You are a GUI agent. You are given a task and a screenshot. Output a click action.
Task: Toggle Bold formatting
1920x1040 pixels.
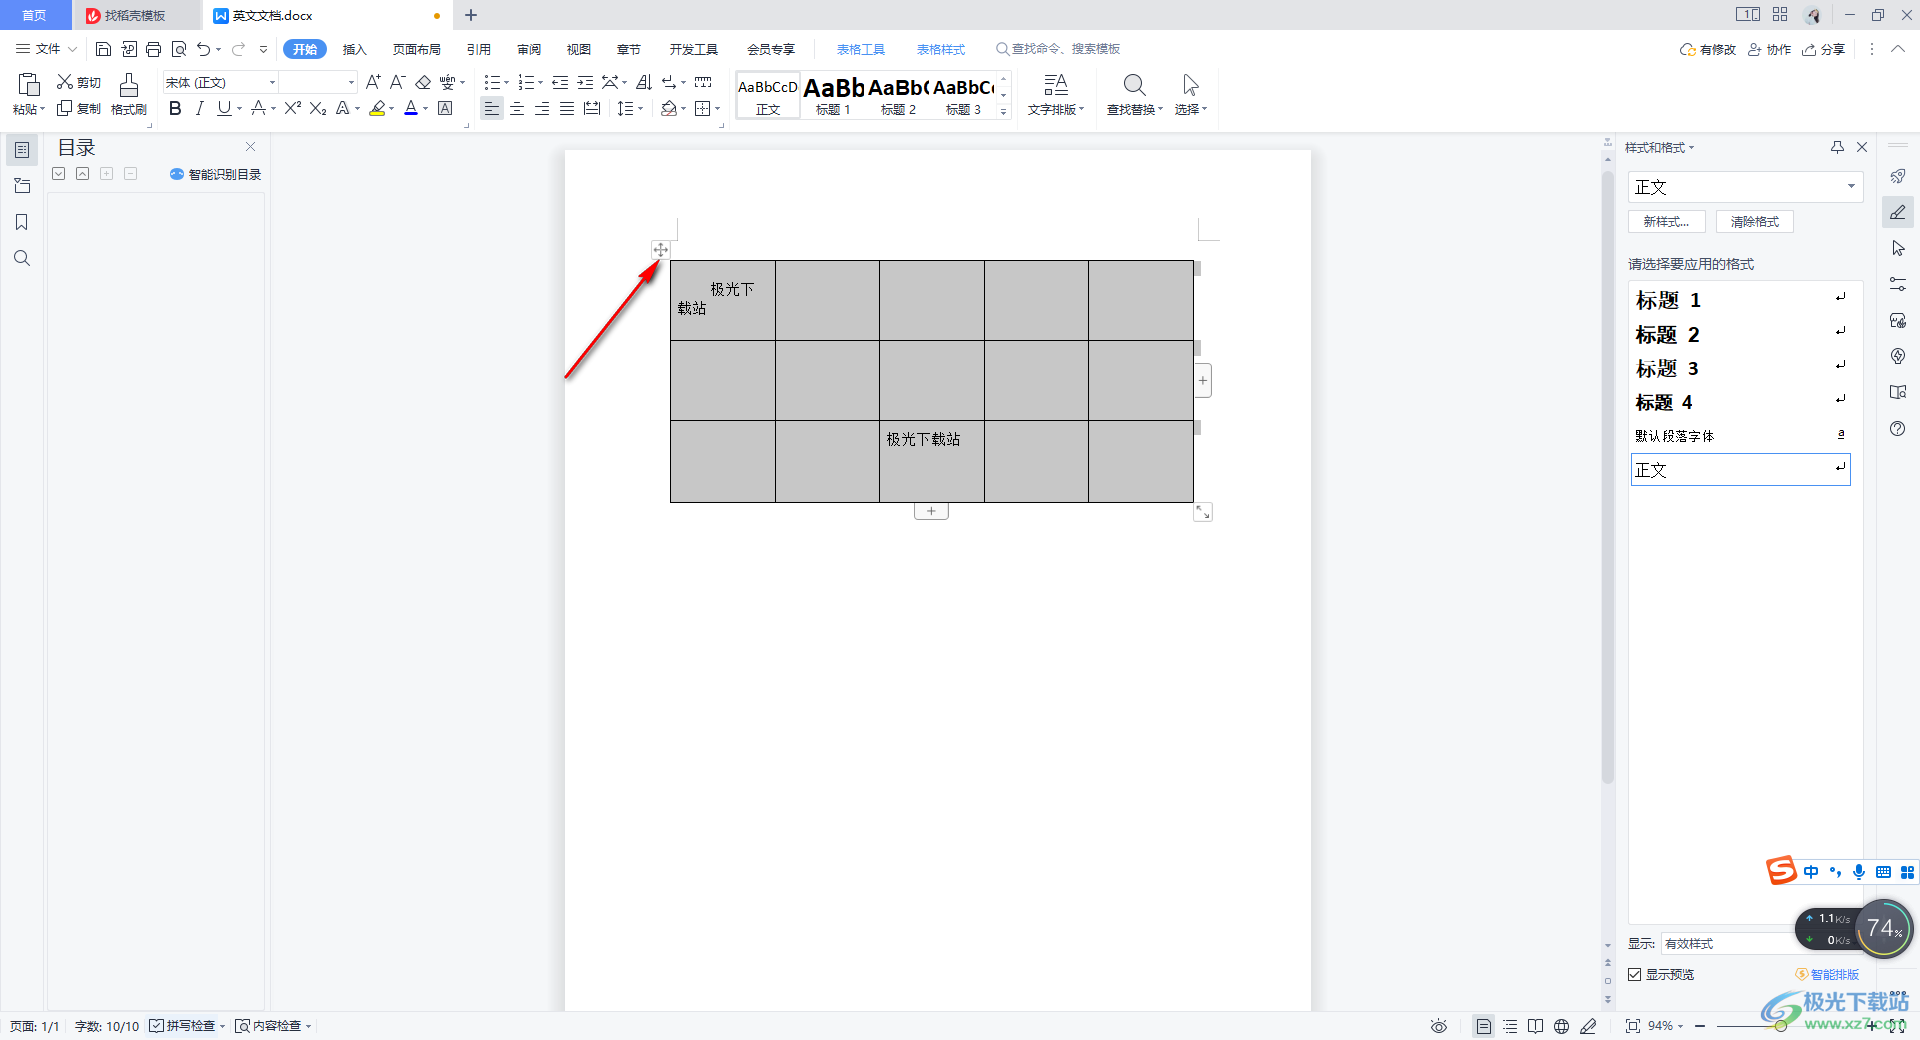[175, 108]
